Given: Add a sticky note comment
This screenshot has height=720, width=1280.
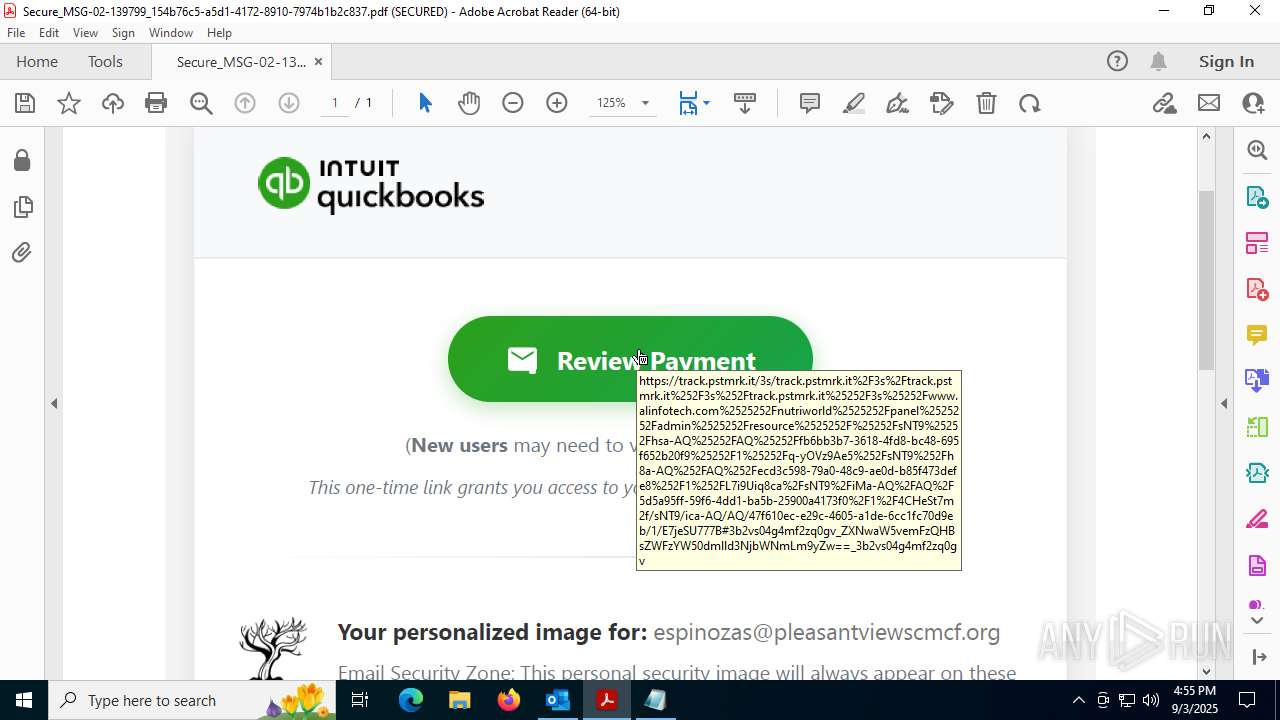Looking at the screenshot, I should point(810,103).
